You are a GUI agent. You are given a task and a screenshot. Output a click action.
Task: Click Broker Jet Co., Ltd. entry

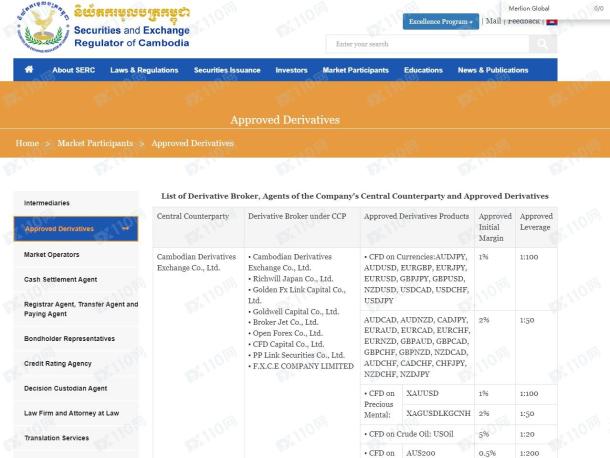(286, 322)
